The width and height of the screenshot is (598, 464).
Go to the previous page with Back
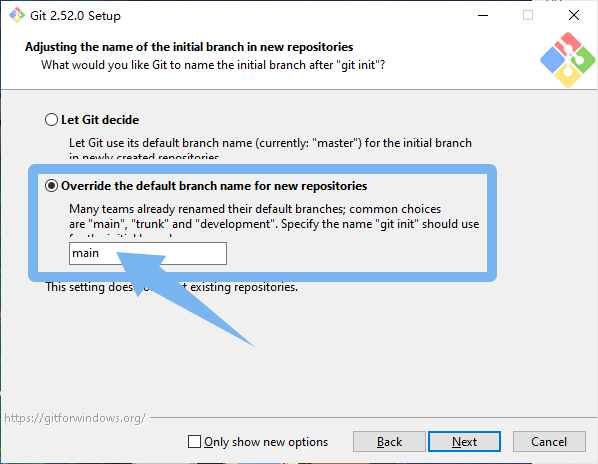point(389,442)
